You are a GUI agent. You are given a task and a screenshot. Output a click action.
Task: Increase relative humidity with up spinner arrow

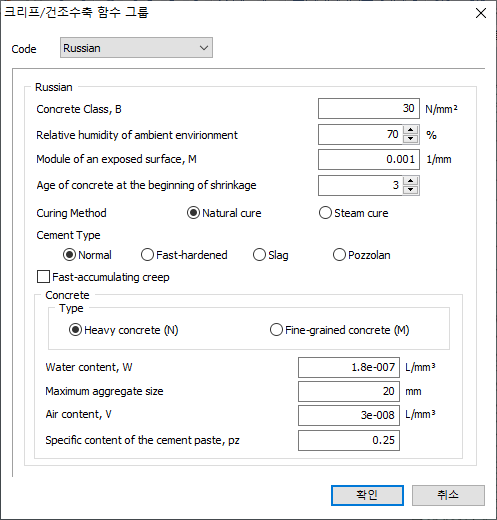[411, 130]
